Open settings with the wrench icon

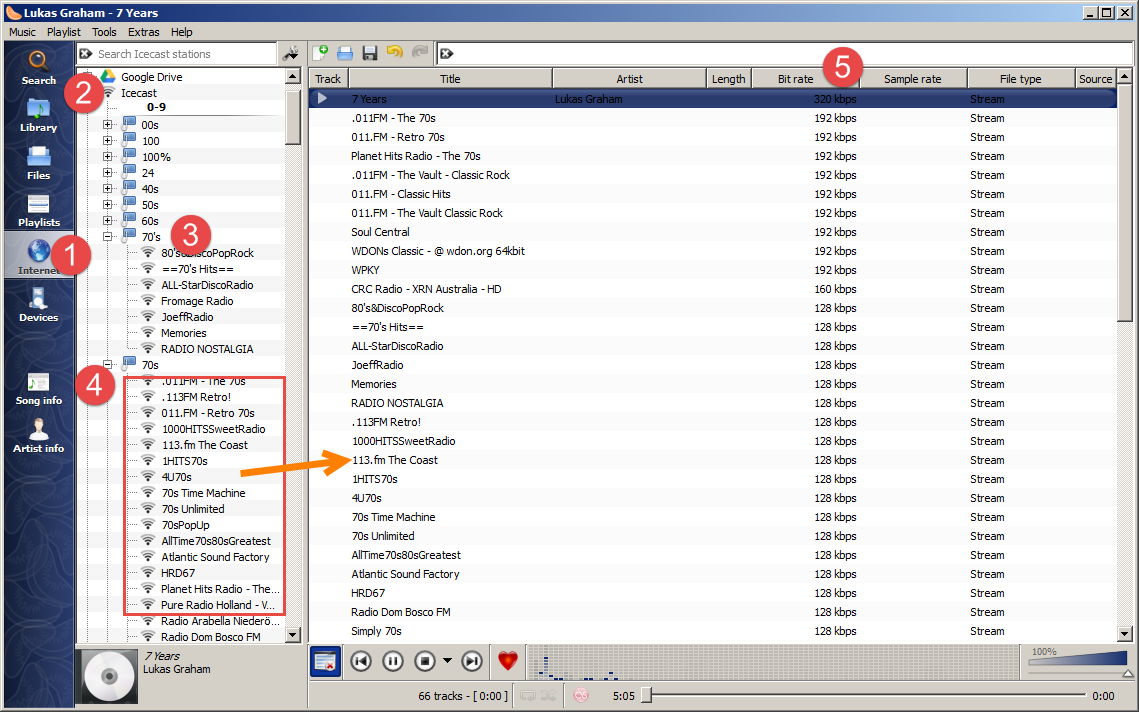tap(291, 53)
